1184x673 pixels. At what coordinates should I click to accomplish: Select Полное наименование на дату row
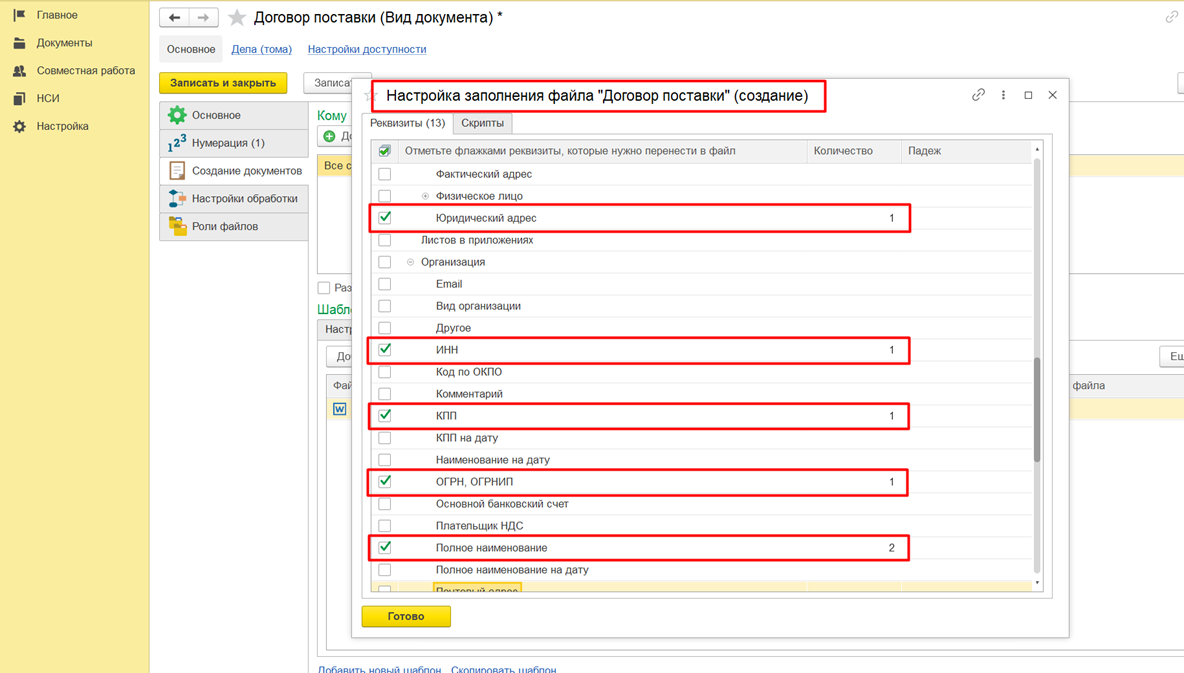pyautogui.click(x=701, y=570)
